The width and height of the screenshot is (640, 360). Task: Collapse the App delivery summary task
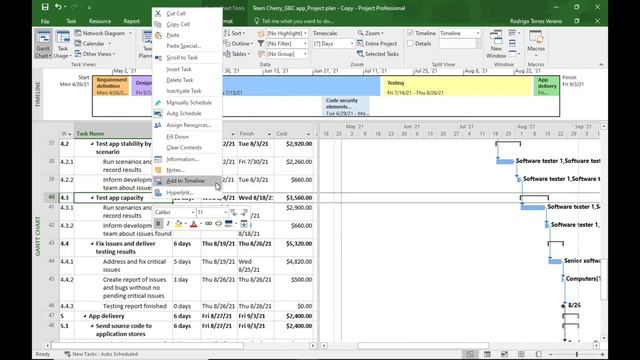(84, 316)
